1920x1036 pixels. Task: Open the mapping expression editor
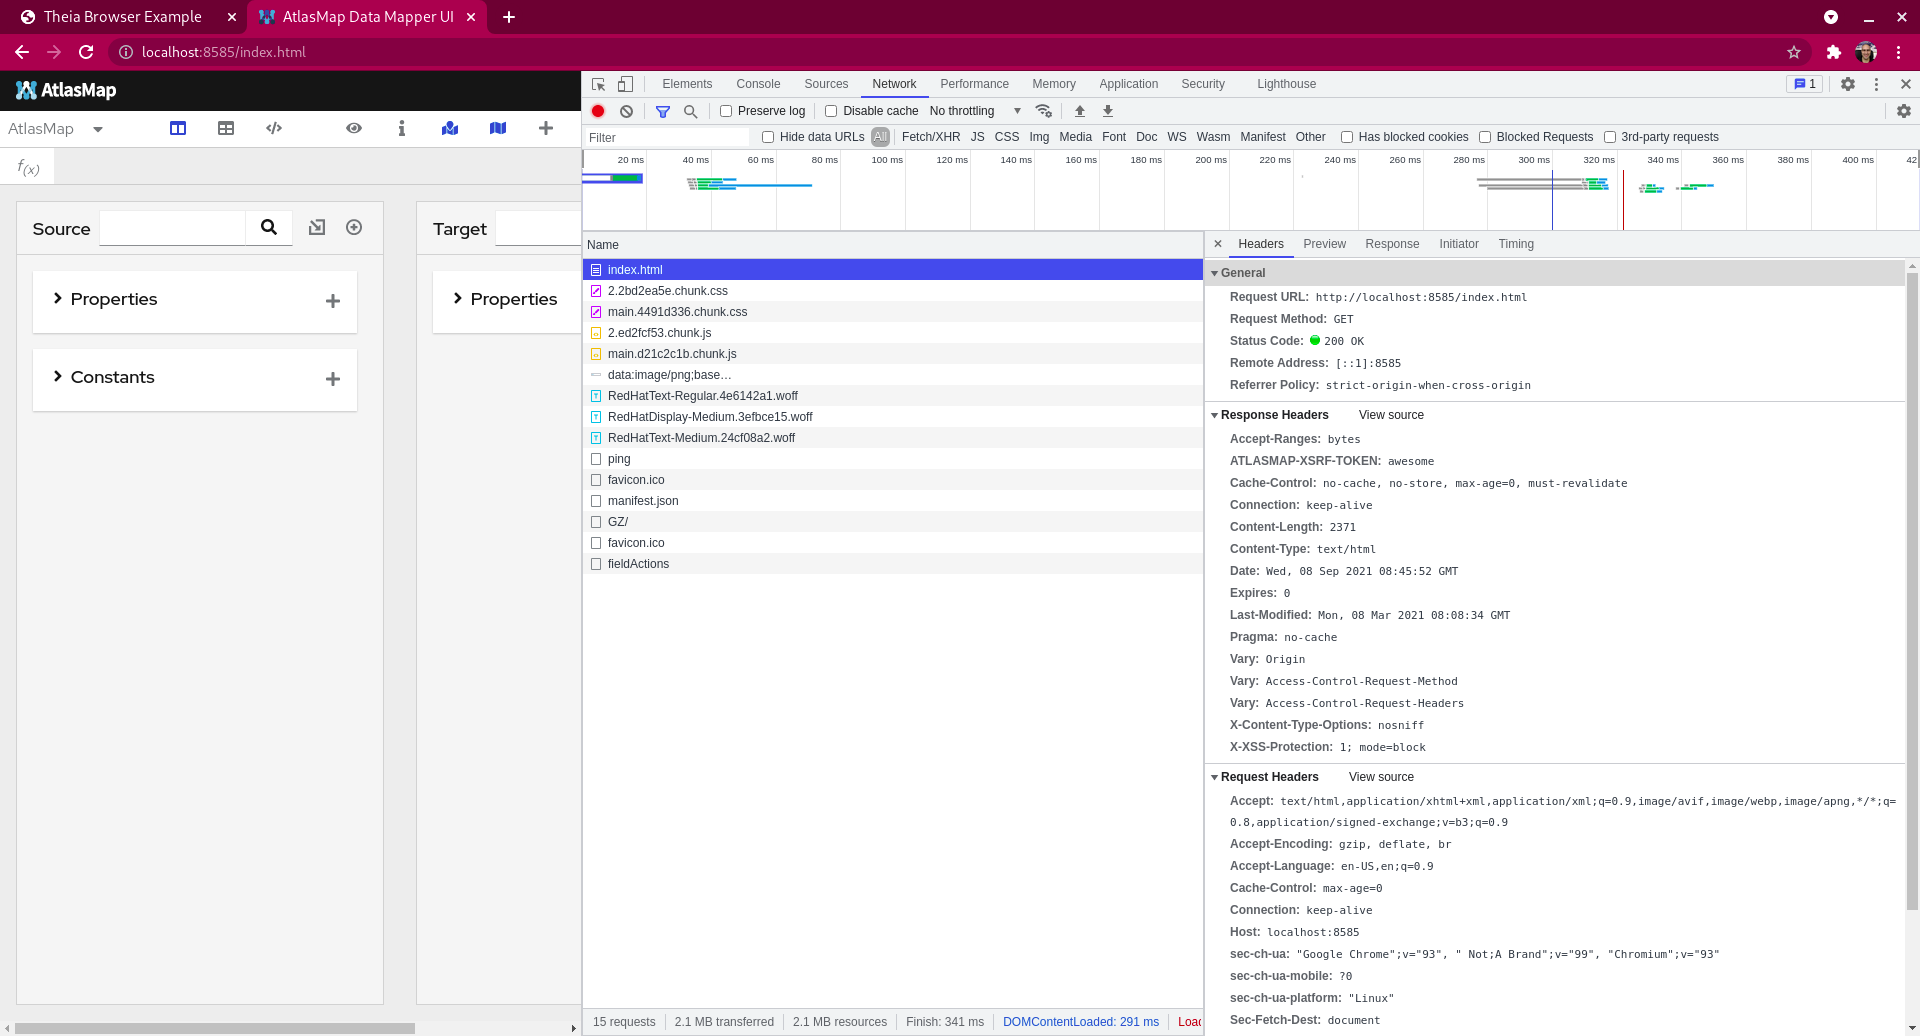pos(273,128)
